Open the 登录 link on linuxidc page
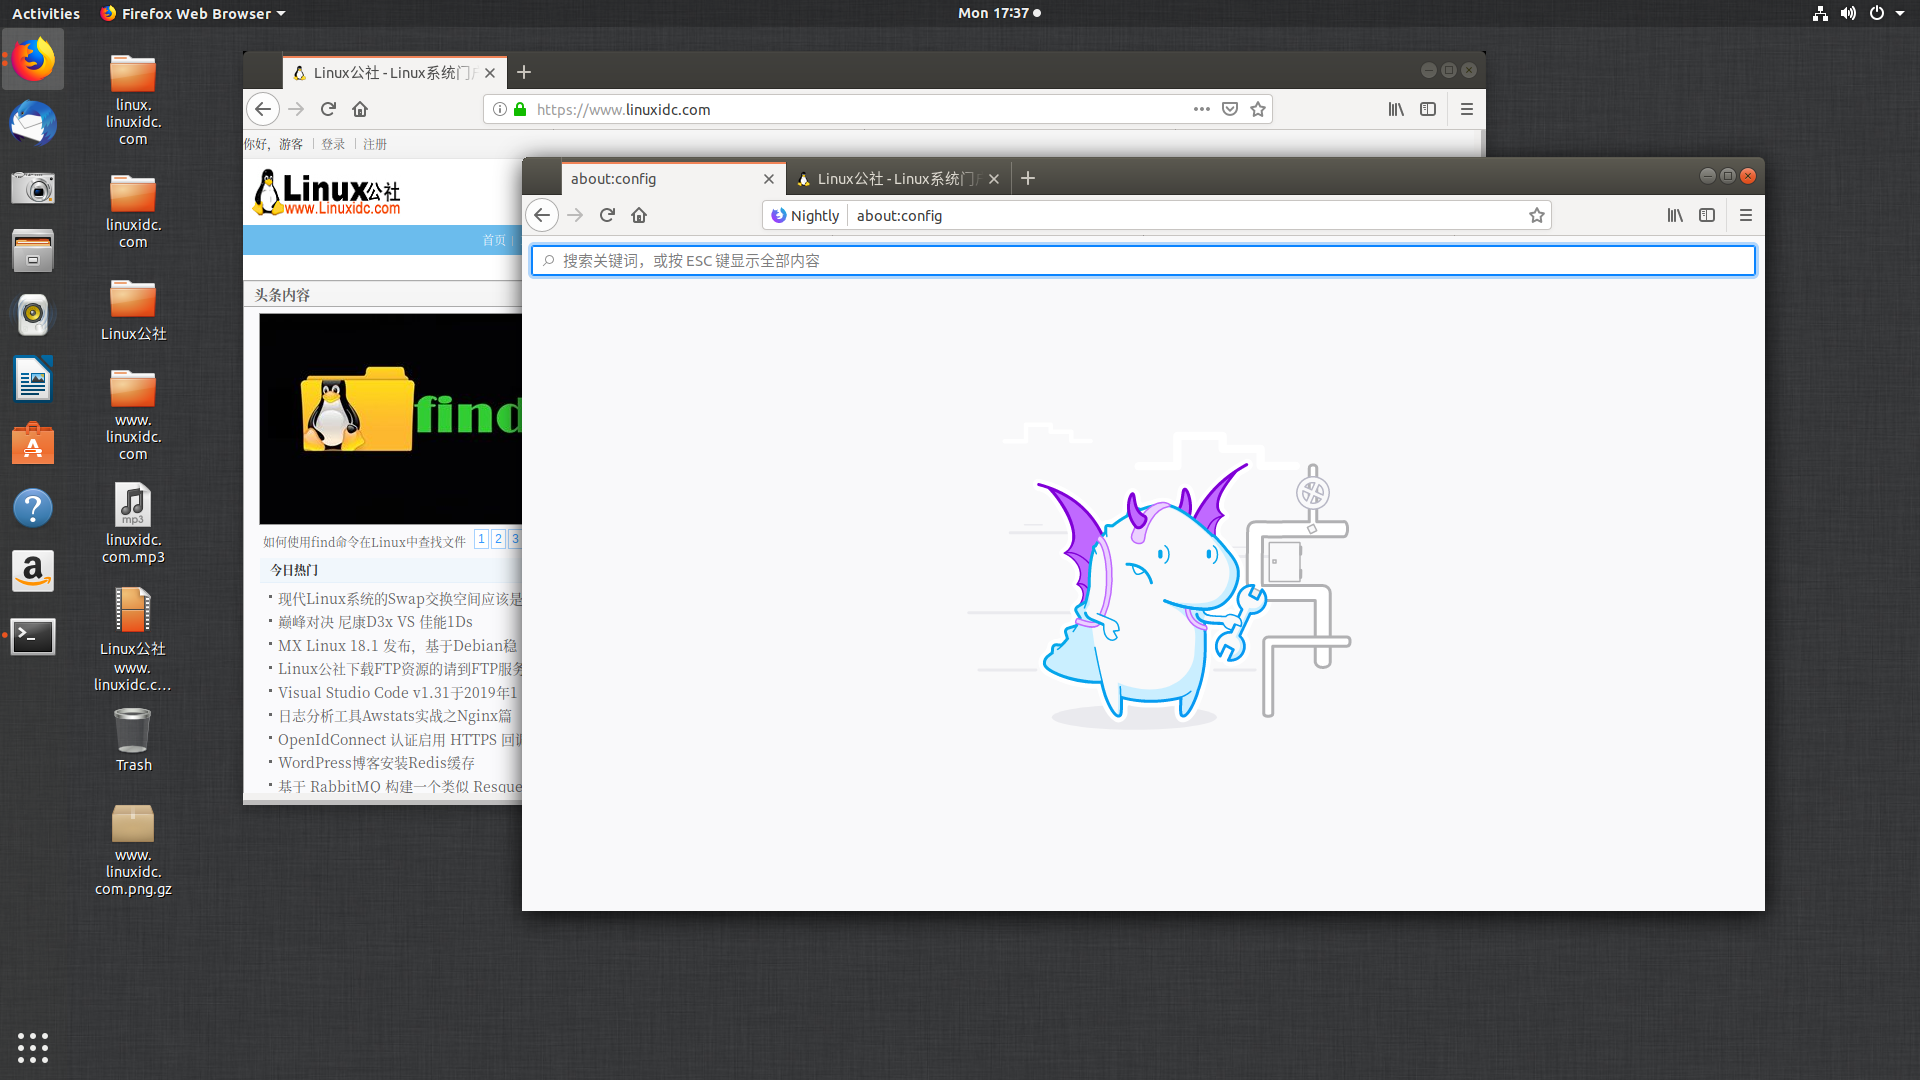Screen dimensions: 1920x1080 pyautogui.click(x=333, y=144)
